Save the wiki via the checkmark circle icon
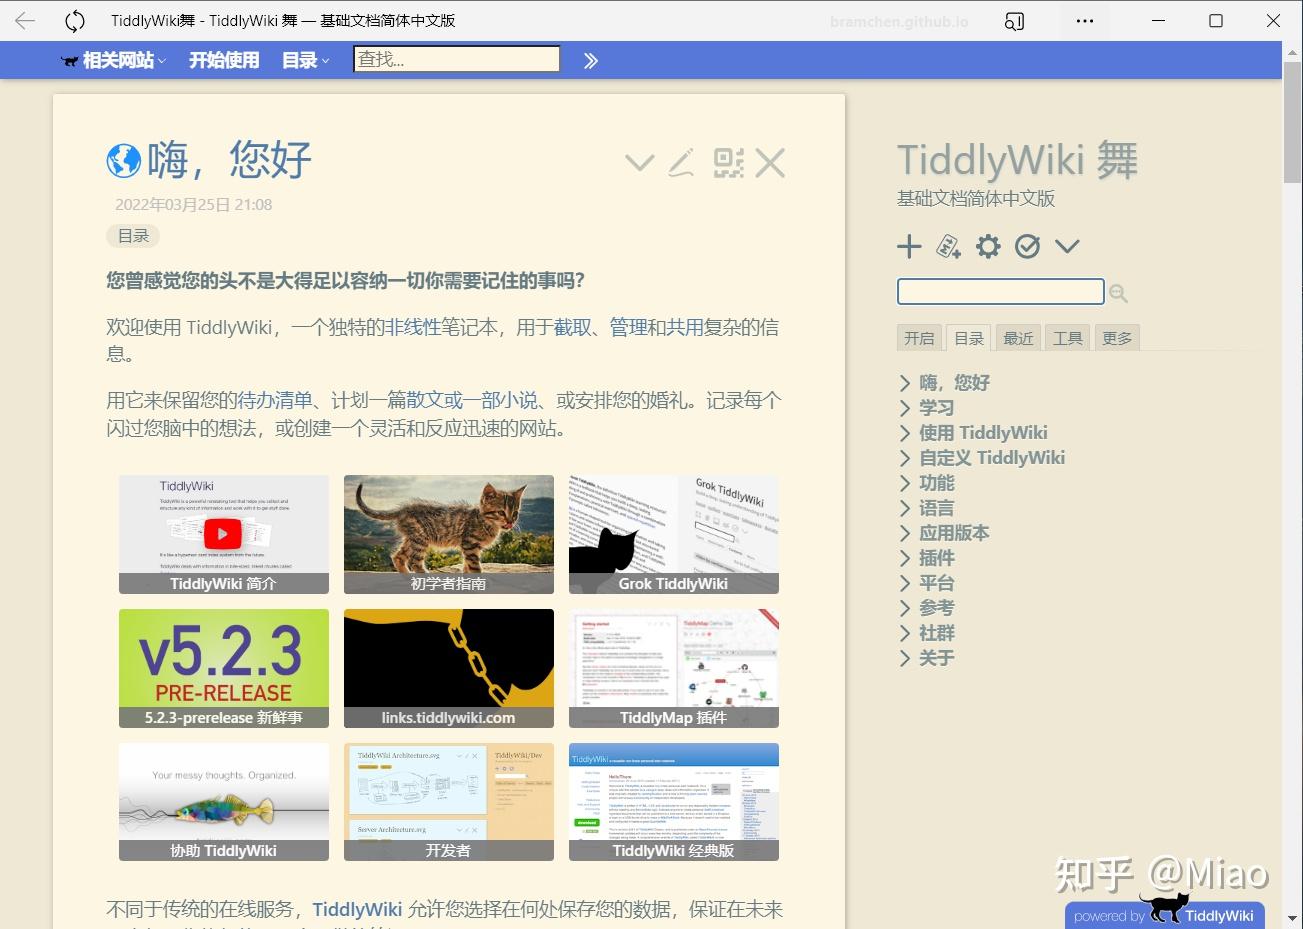The image size is (1303, 929). coord(1027,246)
